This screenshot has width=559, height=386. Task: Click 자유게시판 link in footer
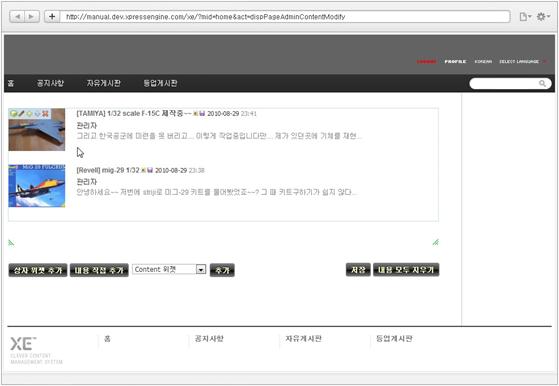(303, 339)
